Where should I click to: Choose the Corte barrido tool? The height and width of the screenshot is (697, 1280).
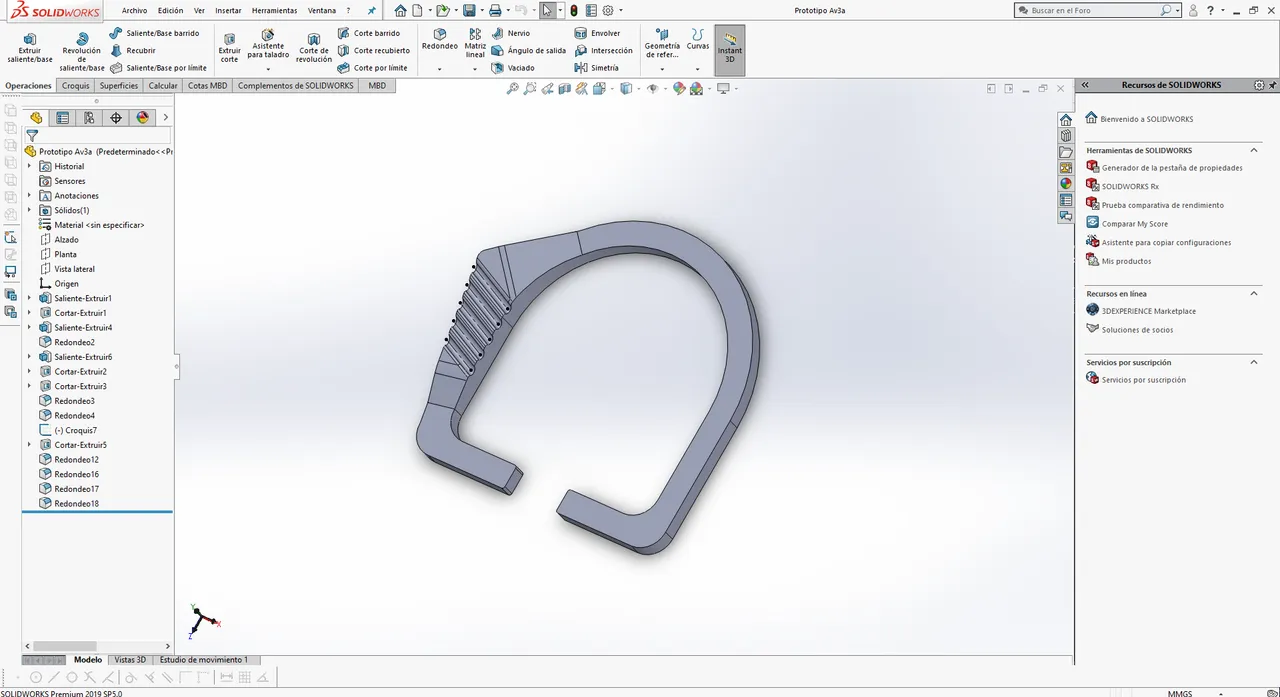click(369, 33)
